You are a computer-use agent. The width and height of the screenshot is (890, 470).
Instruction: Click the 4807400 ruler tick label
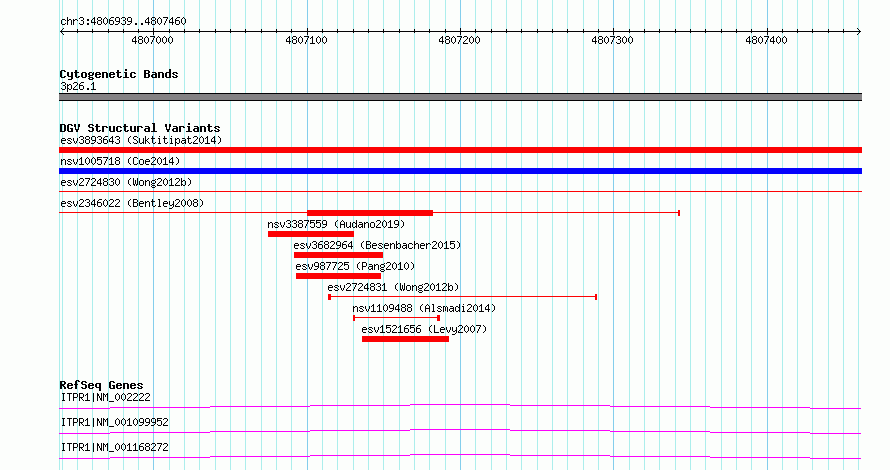766,40
